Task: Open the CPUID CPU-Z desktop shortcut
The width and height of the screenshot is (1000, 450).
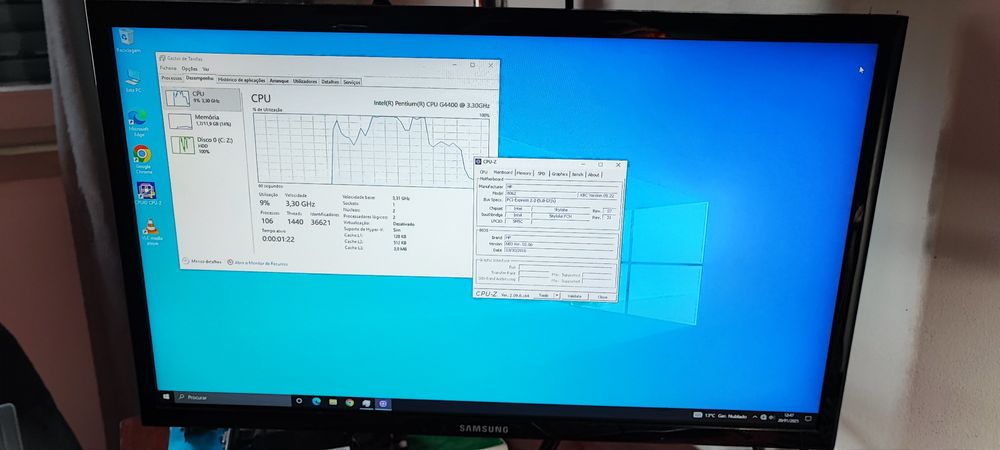Action: [147, 194]
